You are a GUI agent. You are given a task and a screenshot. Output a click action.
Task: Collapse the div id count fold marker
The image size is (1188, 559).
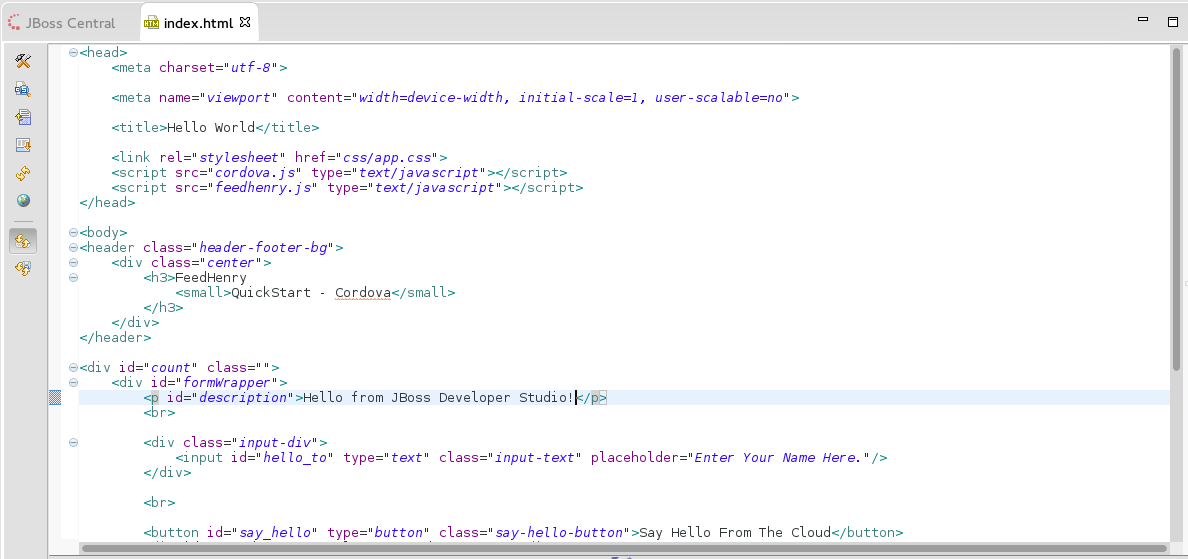click(73, 367)
